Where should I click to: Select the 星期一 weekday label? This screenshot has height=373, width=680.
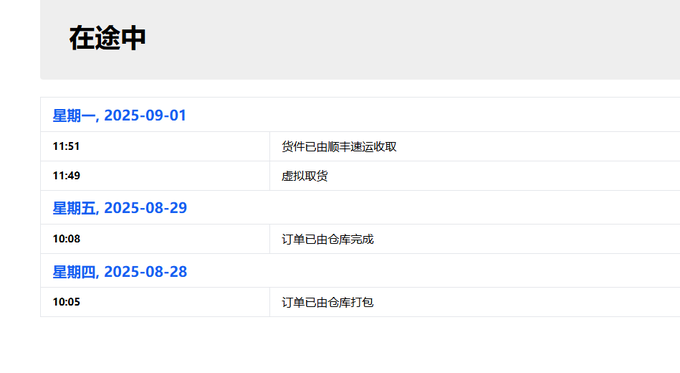[74, 115]
